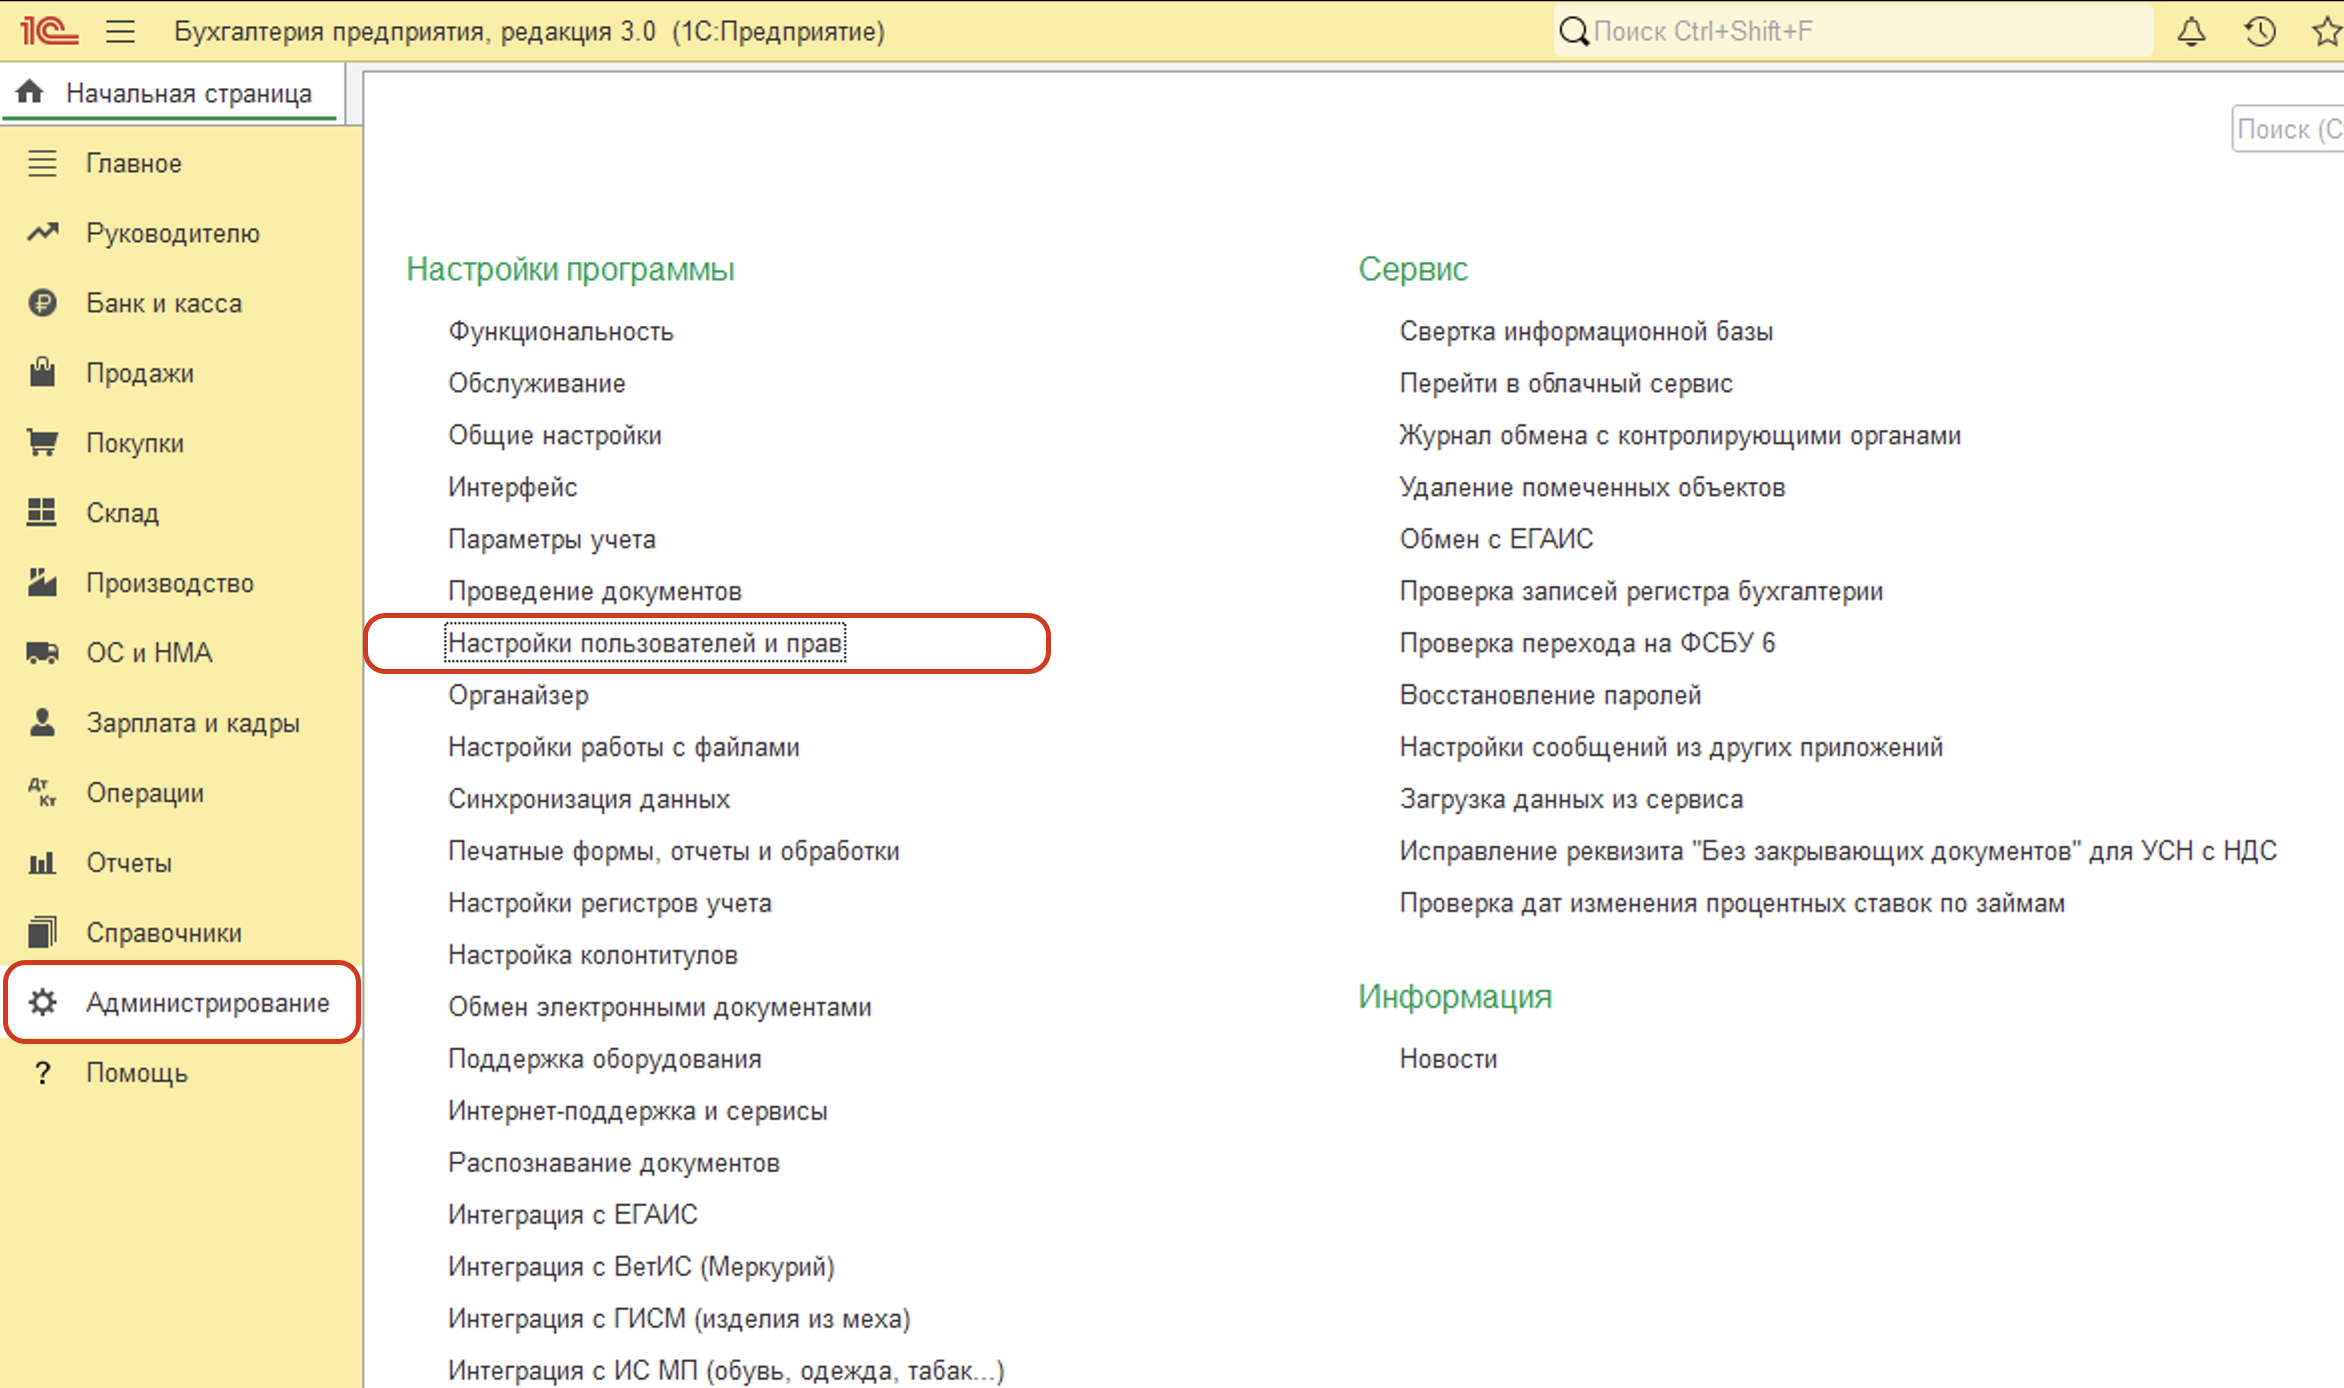Click the menu search field at the top right
The image size is (2344, 1388).
(x=2290, y=129)
